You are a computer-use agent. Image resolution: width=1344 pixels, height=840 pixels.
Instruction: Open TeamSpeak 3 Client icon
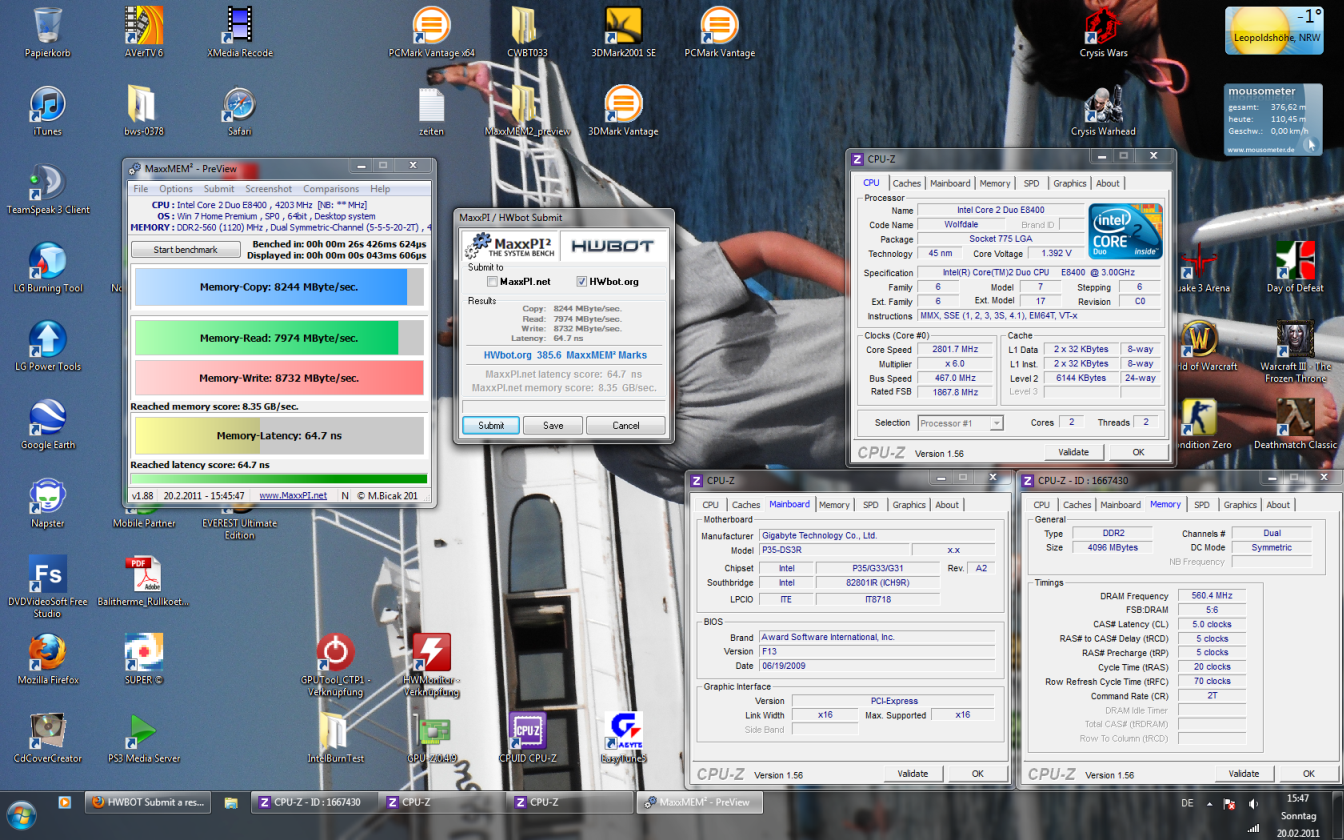pos(47,189)
